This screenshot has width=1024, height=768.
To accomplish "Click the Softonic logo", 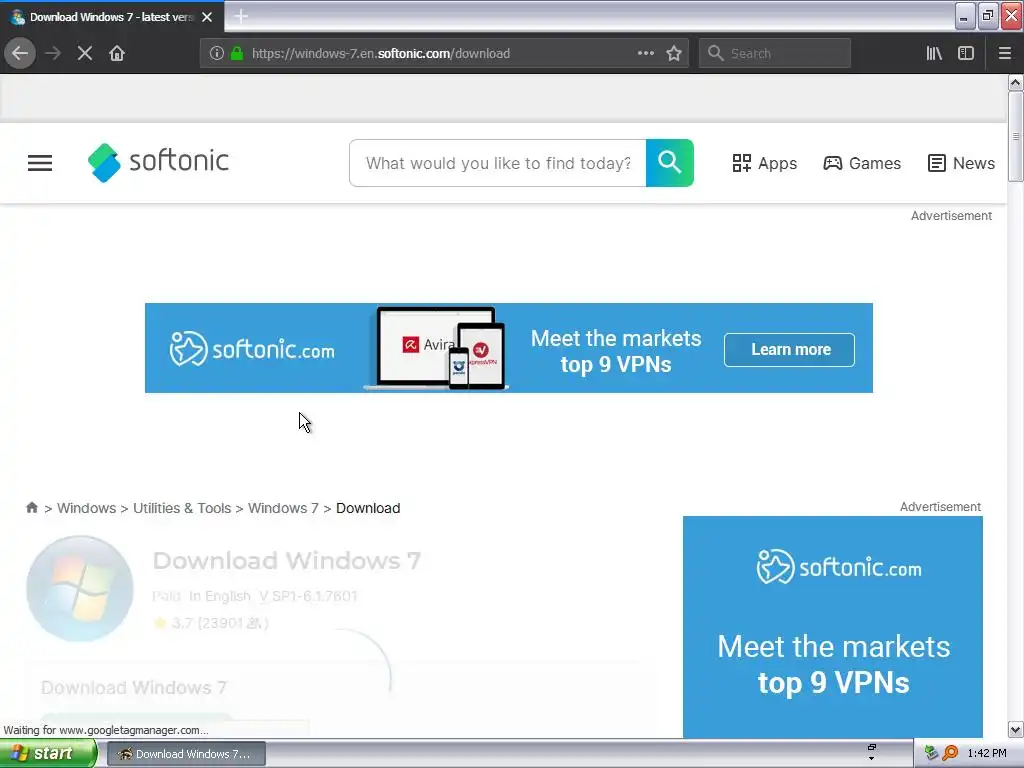I will [158, 162].
